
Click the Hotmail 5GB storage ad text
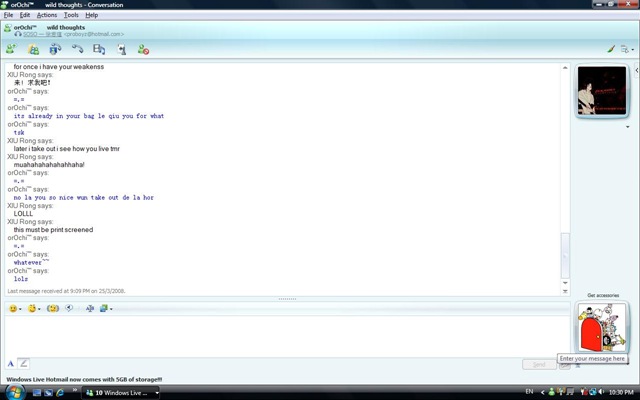click(x=84, y=380)
